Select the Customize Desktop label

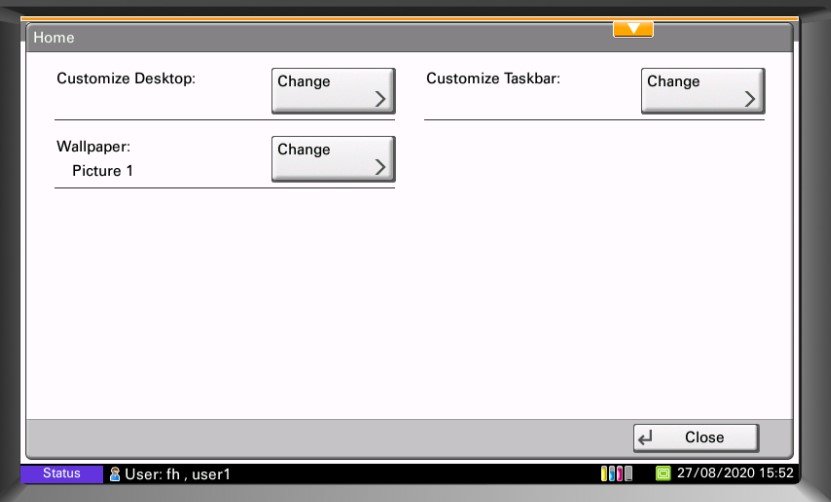click(126, 78)
